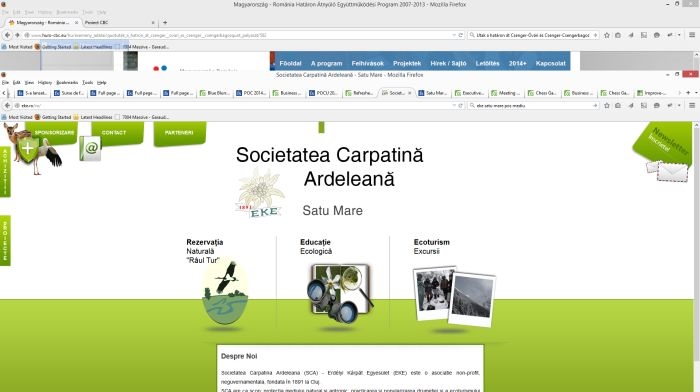
Task: Click the chat bubble icon in background Firefox toolbar
Action: pyautogui.click(x=657, y=35)
